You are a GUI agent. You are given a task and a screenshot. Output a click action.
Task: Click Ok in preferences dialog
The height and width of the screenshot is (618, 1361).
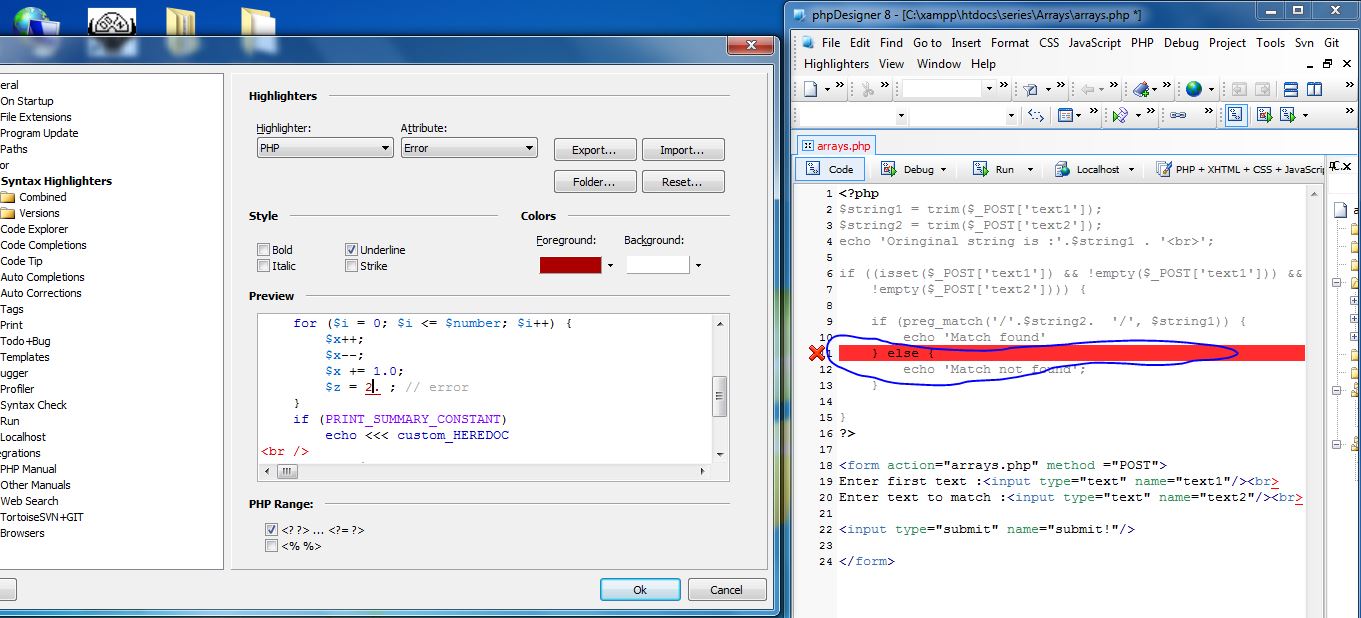pos(640,590)
